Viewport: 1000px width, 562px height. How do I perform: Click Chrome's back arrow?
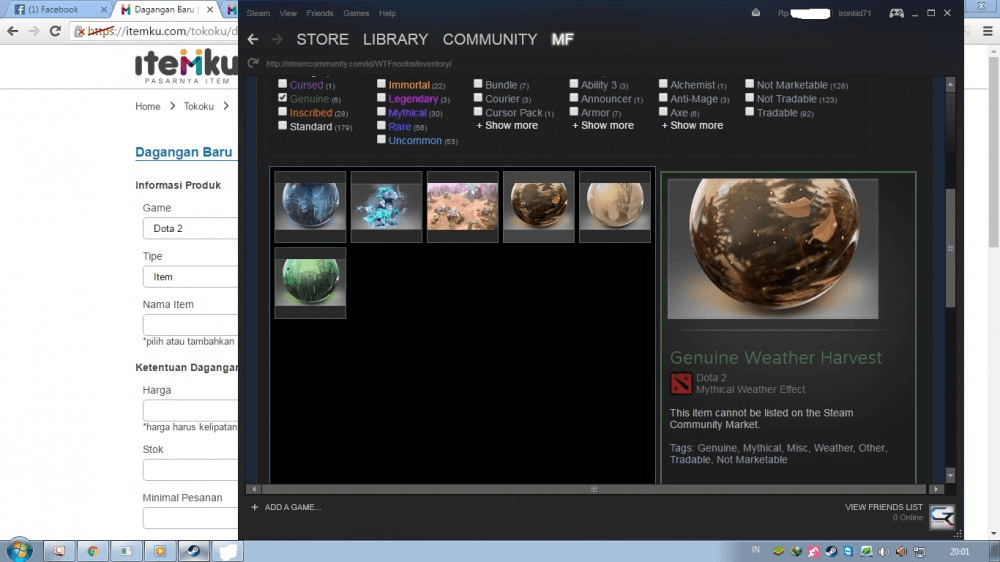(x=13, y=31)
